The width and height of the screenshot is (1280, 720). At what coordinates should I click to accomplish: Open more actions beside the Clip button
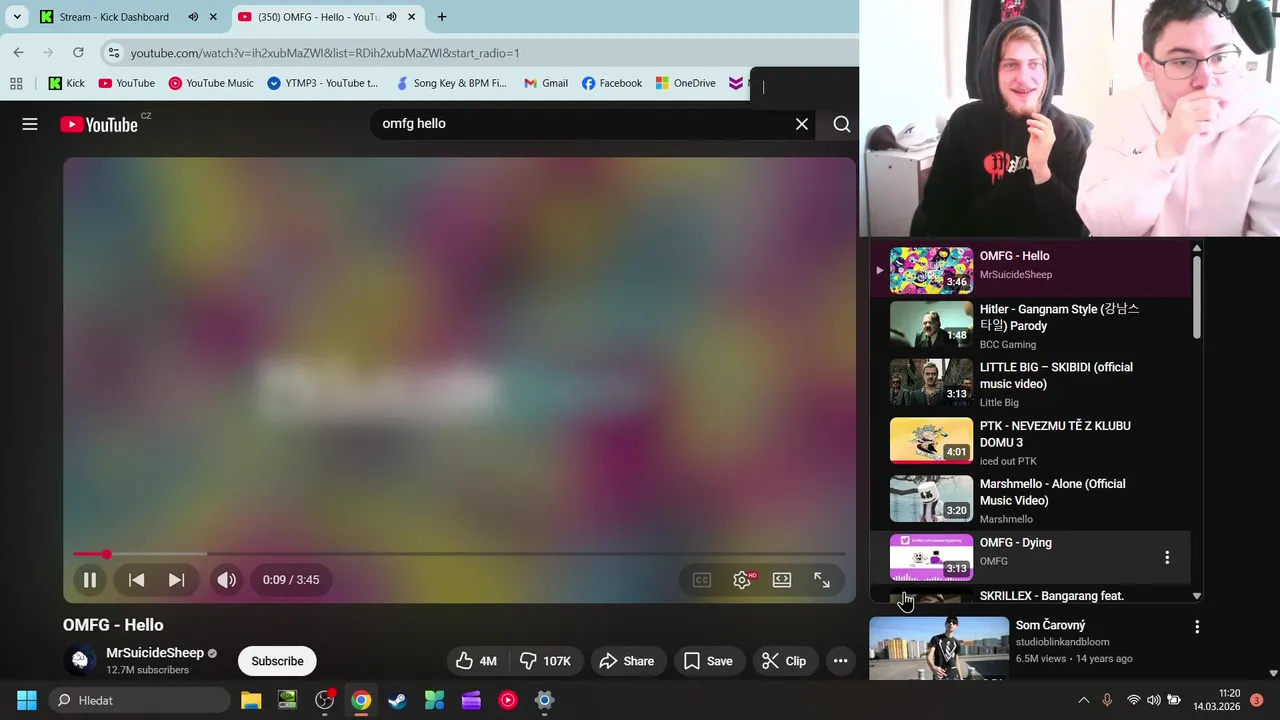point(840,661)
